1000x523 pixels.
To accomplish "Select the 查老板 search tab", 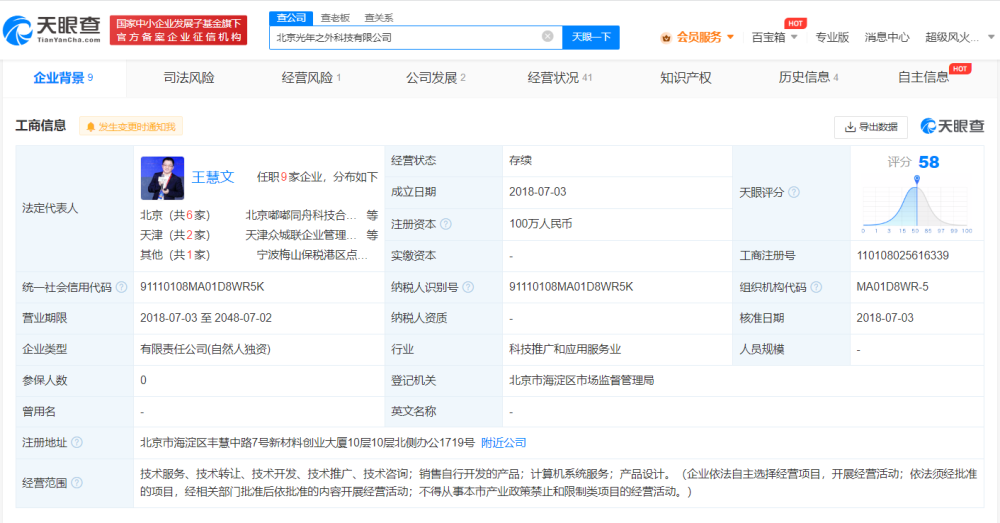I will tap(335, 18).
